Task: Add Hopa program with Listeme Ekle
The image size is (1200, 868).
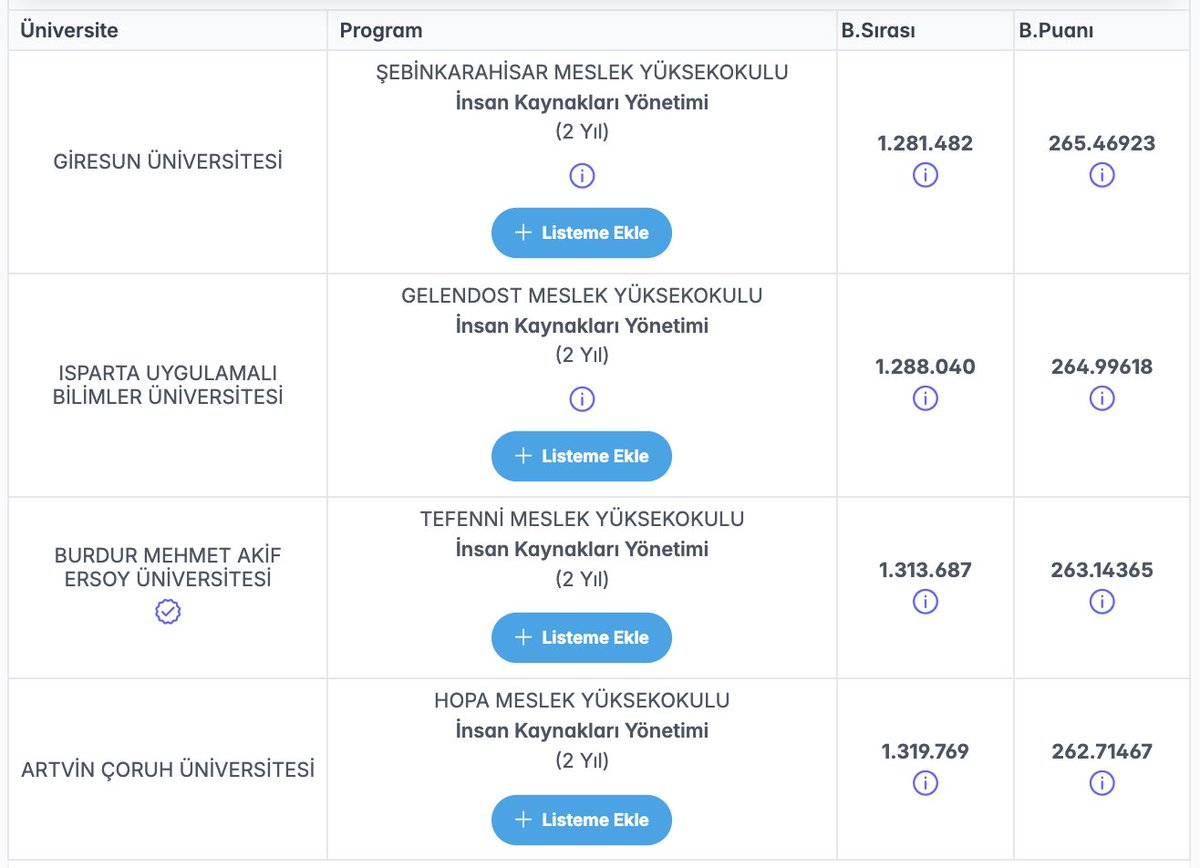Action: 582,820
